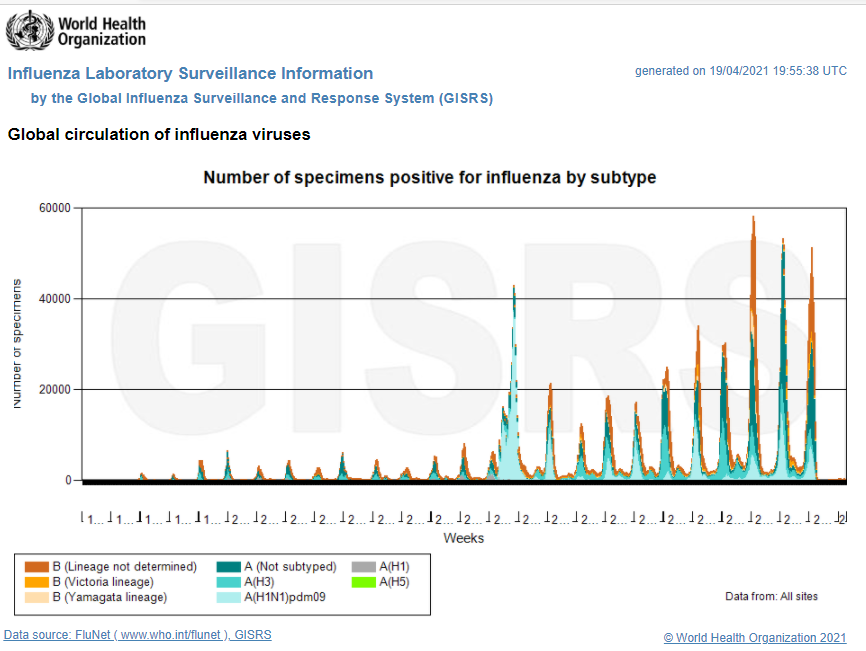Click the 40000 y-axis label
866x651 pixels.
54,299
